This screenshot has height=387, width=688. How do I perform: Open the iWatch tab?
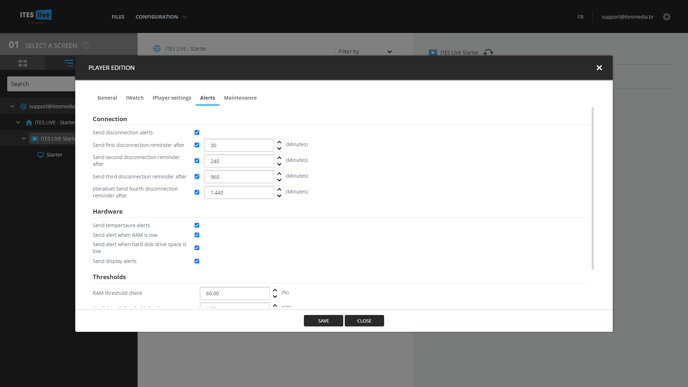(x=135, y=98)
